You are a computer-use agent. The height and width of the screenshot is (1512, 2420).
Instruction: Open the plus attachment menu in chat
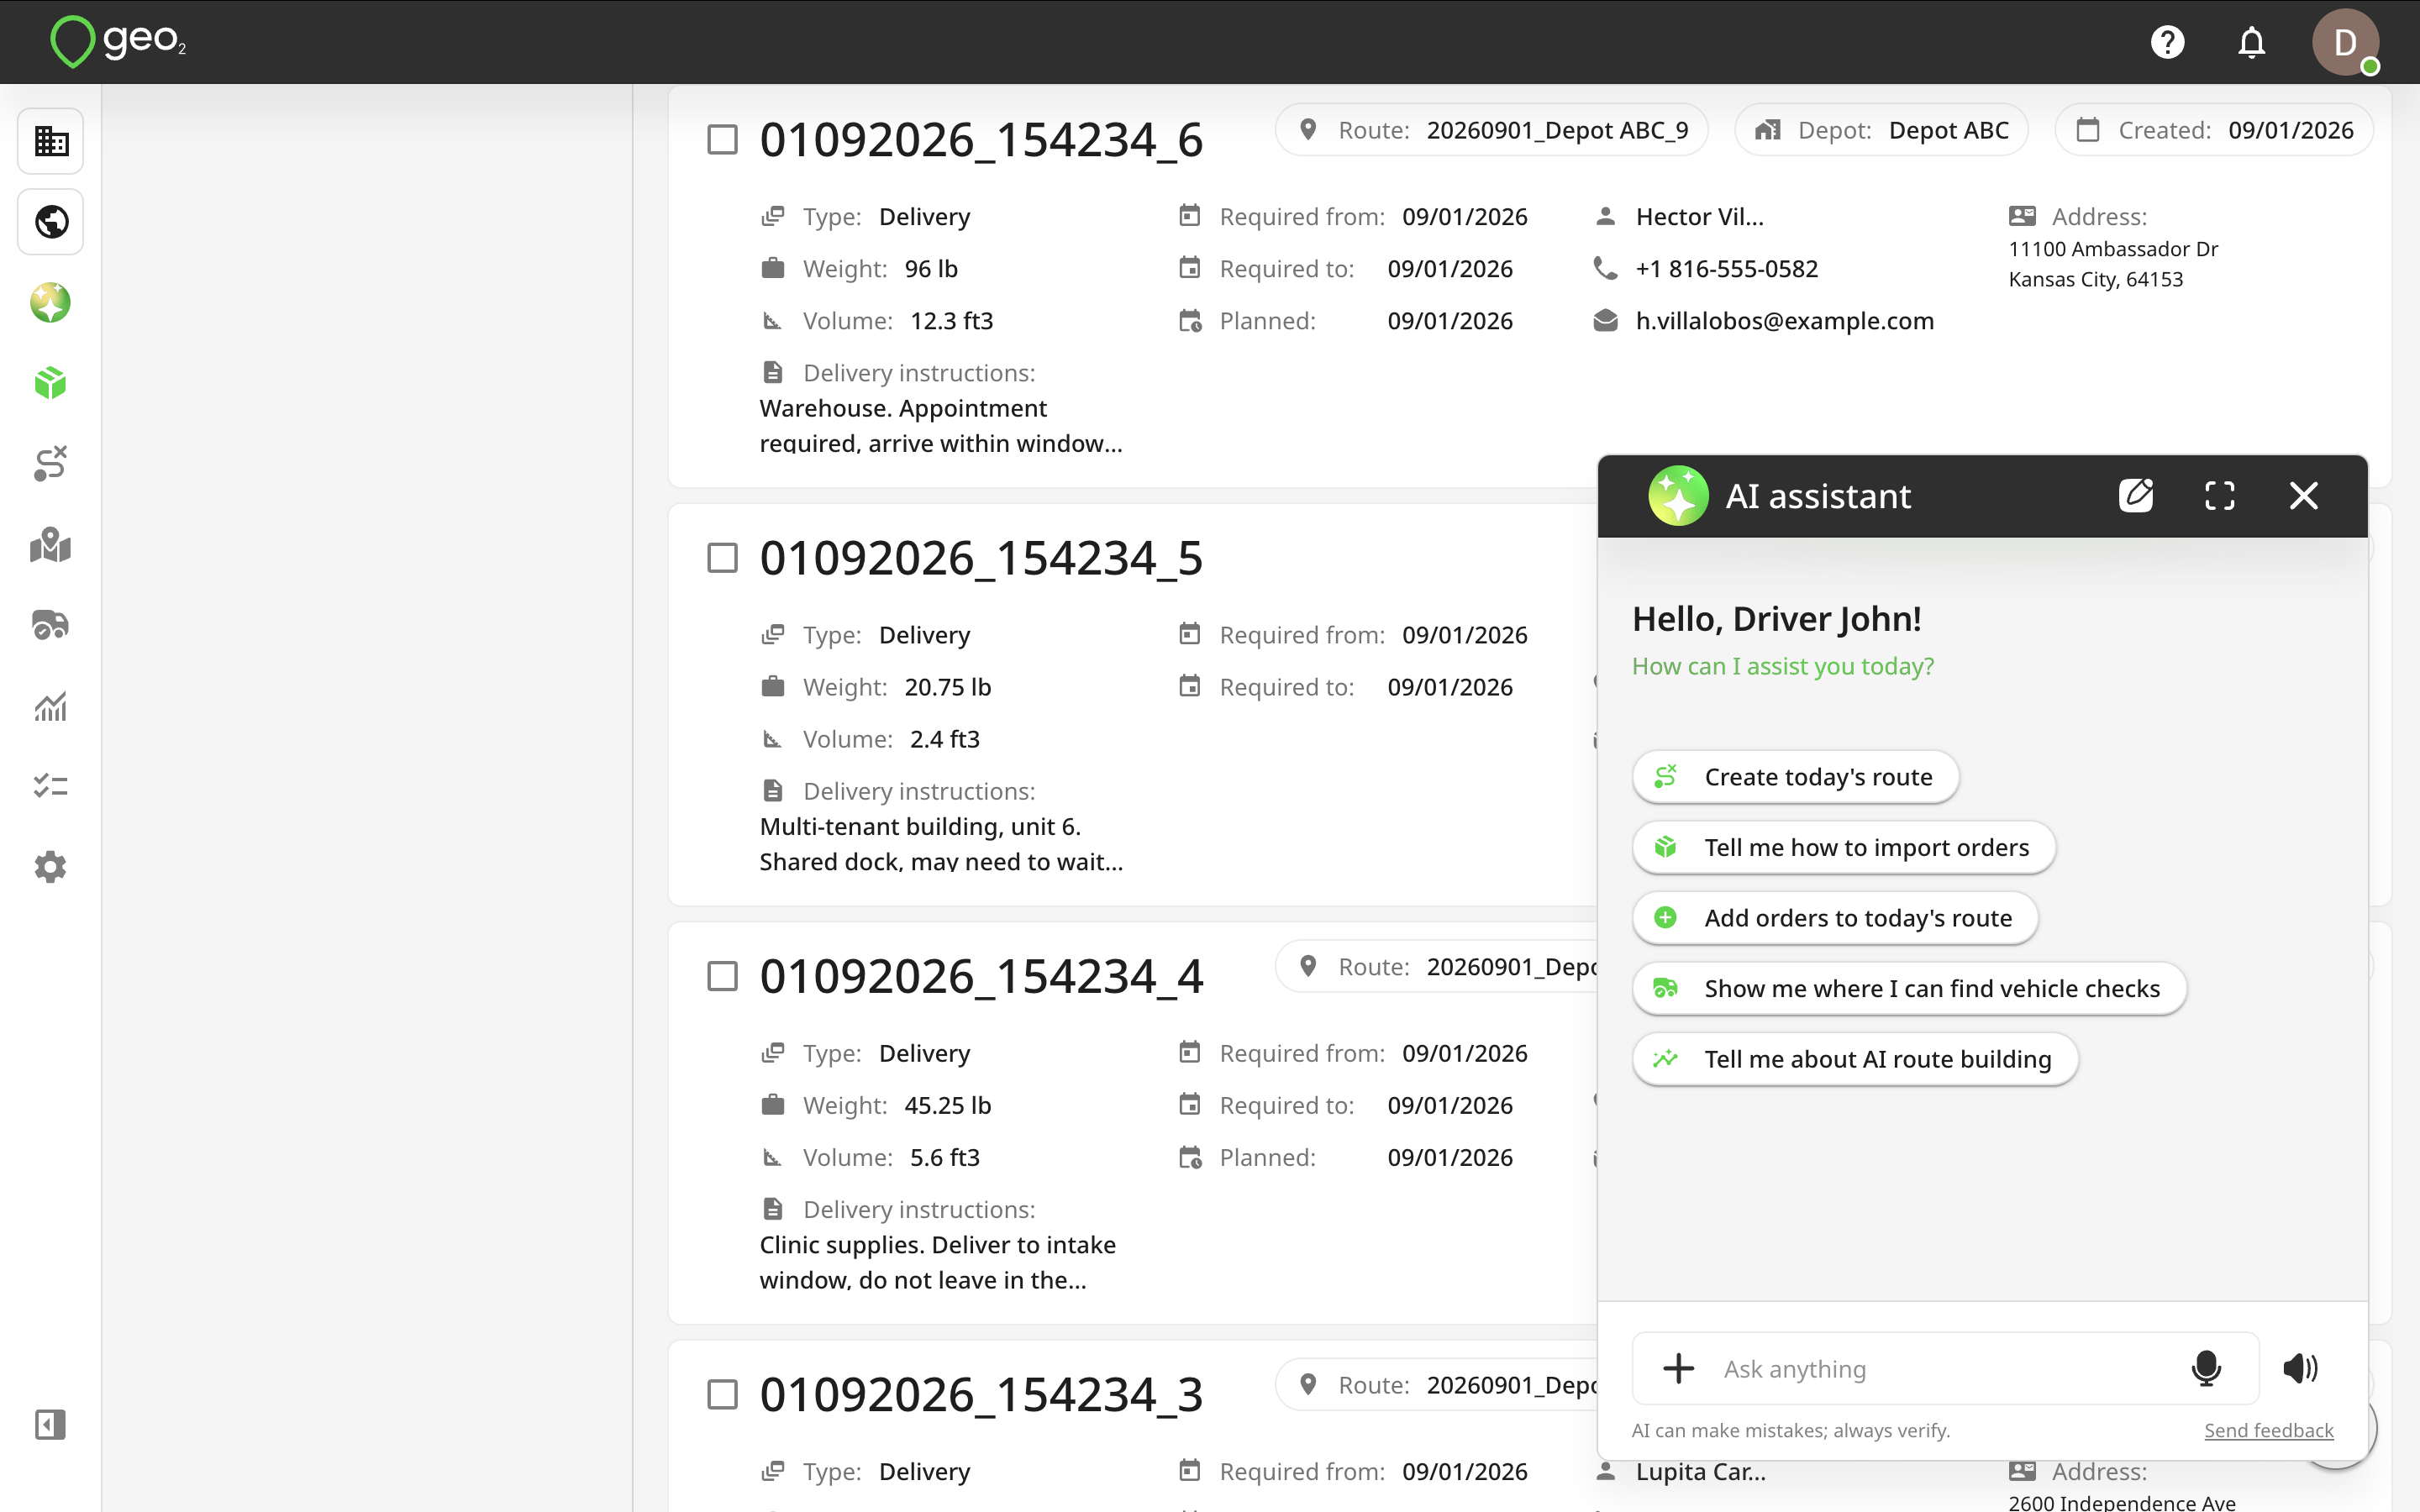tap(1679, 1368)
